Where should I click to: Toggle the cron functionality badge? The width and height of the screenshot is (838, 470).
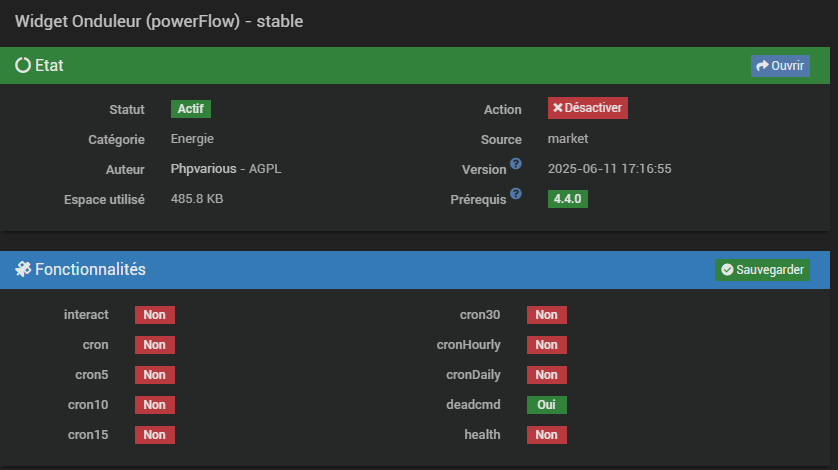(x=155, y=345)
